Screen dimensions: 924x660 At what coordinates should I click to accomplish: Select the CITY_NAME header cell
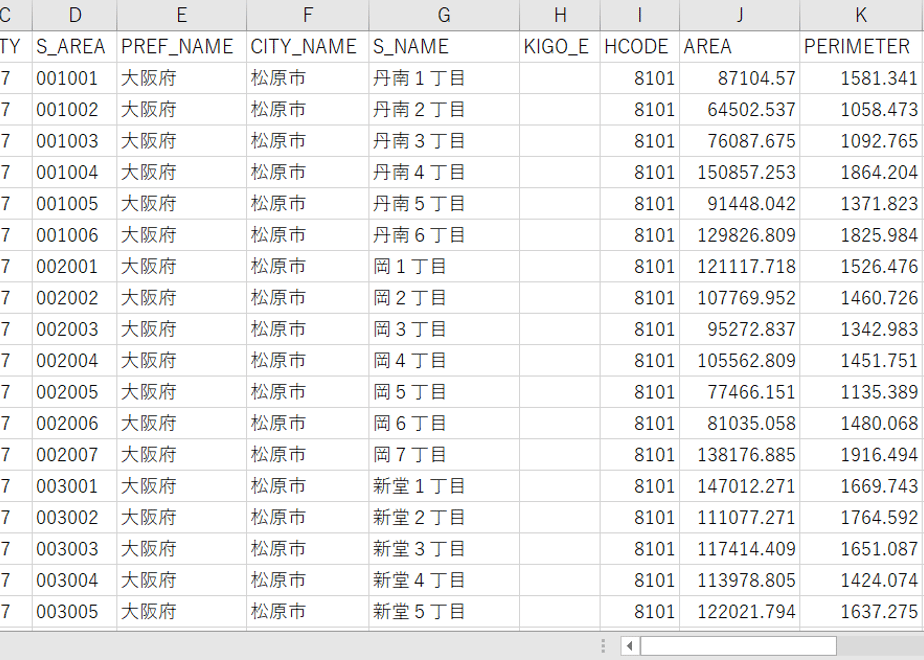[x=308, y=47]
